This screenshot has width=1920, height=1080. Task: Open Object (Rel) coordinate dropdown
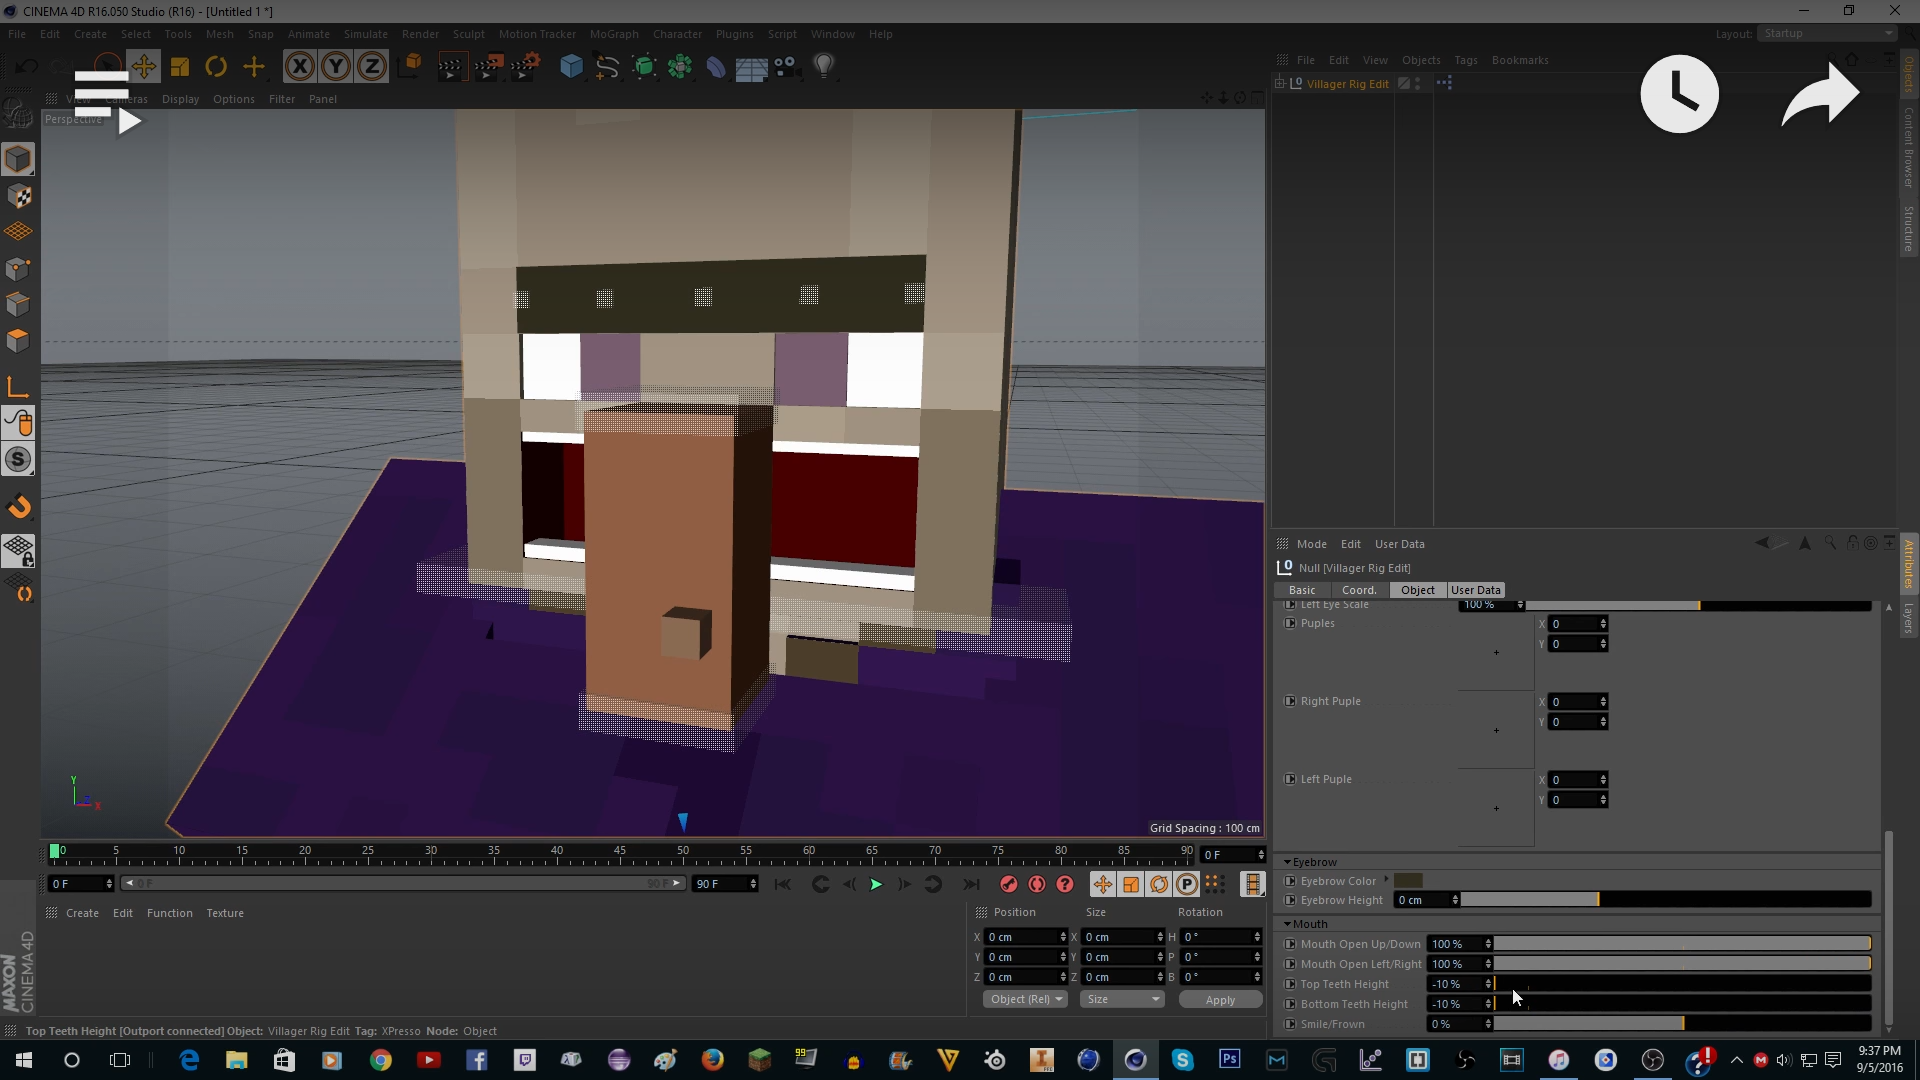click(x=1026, y=1000)
